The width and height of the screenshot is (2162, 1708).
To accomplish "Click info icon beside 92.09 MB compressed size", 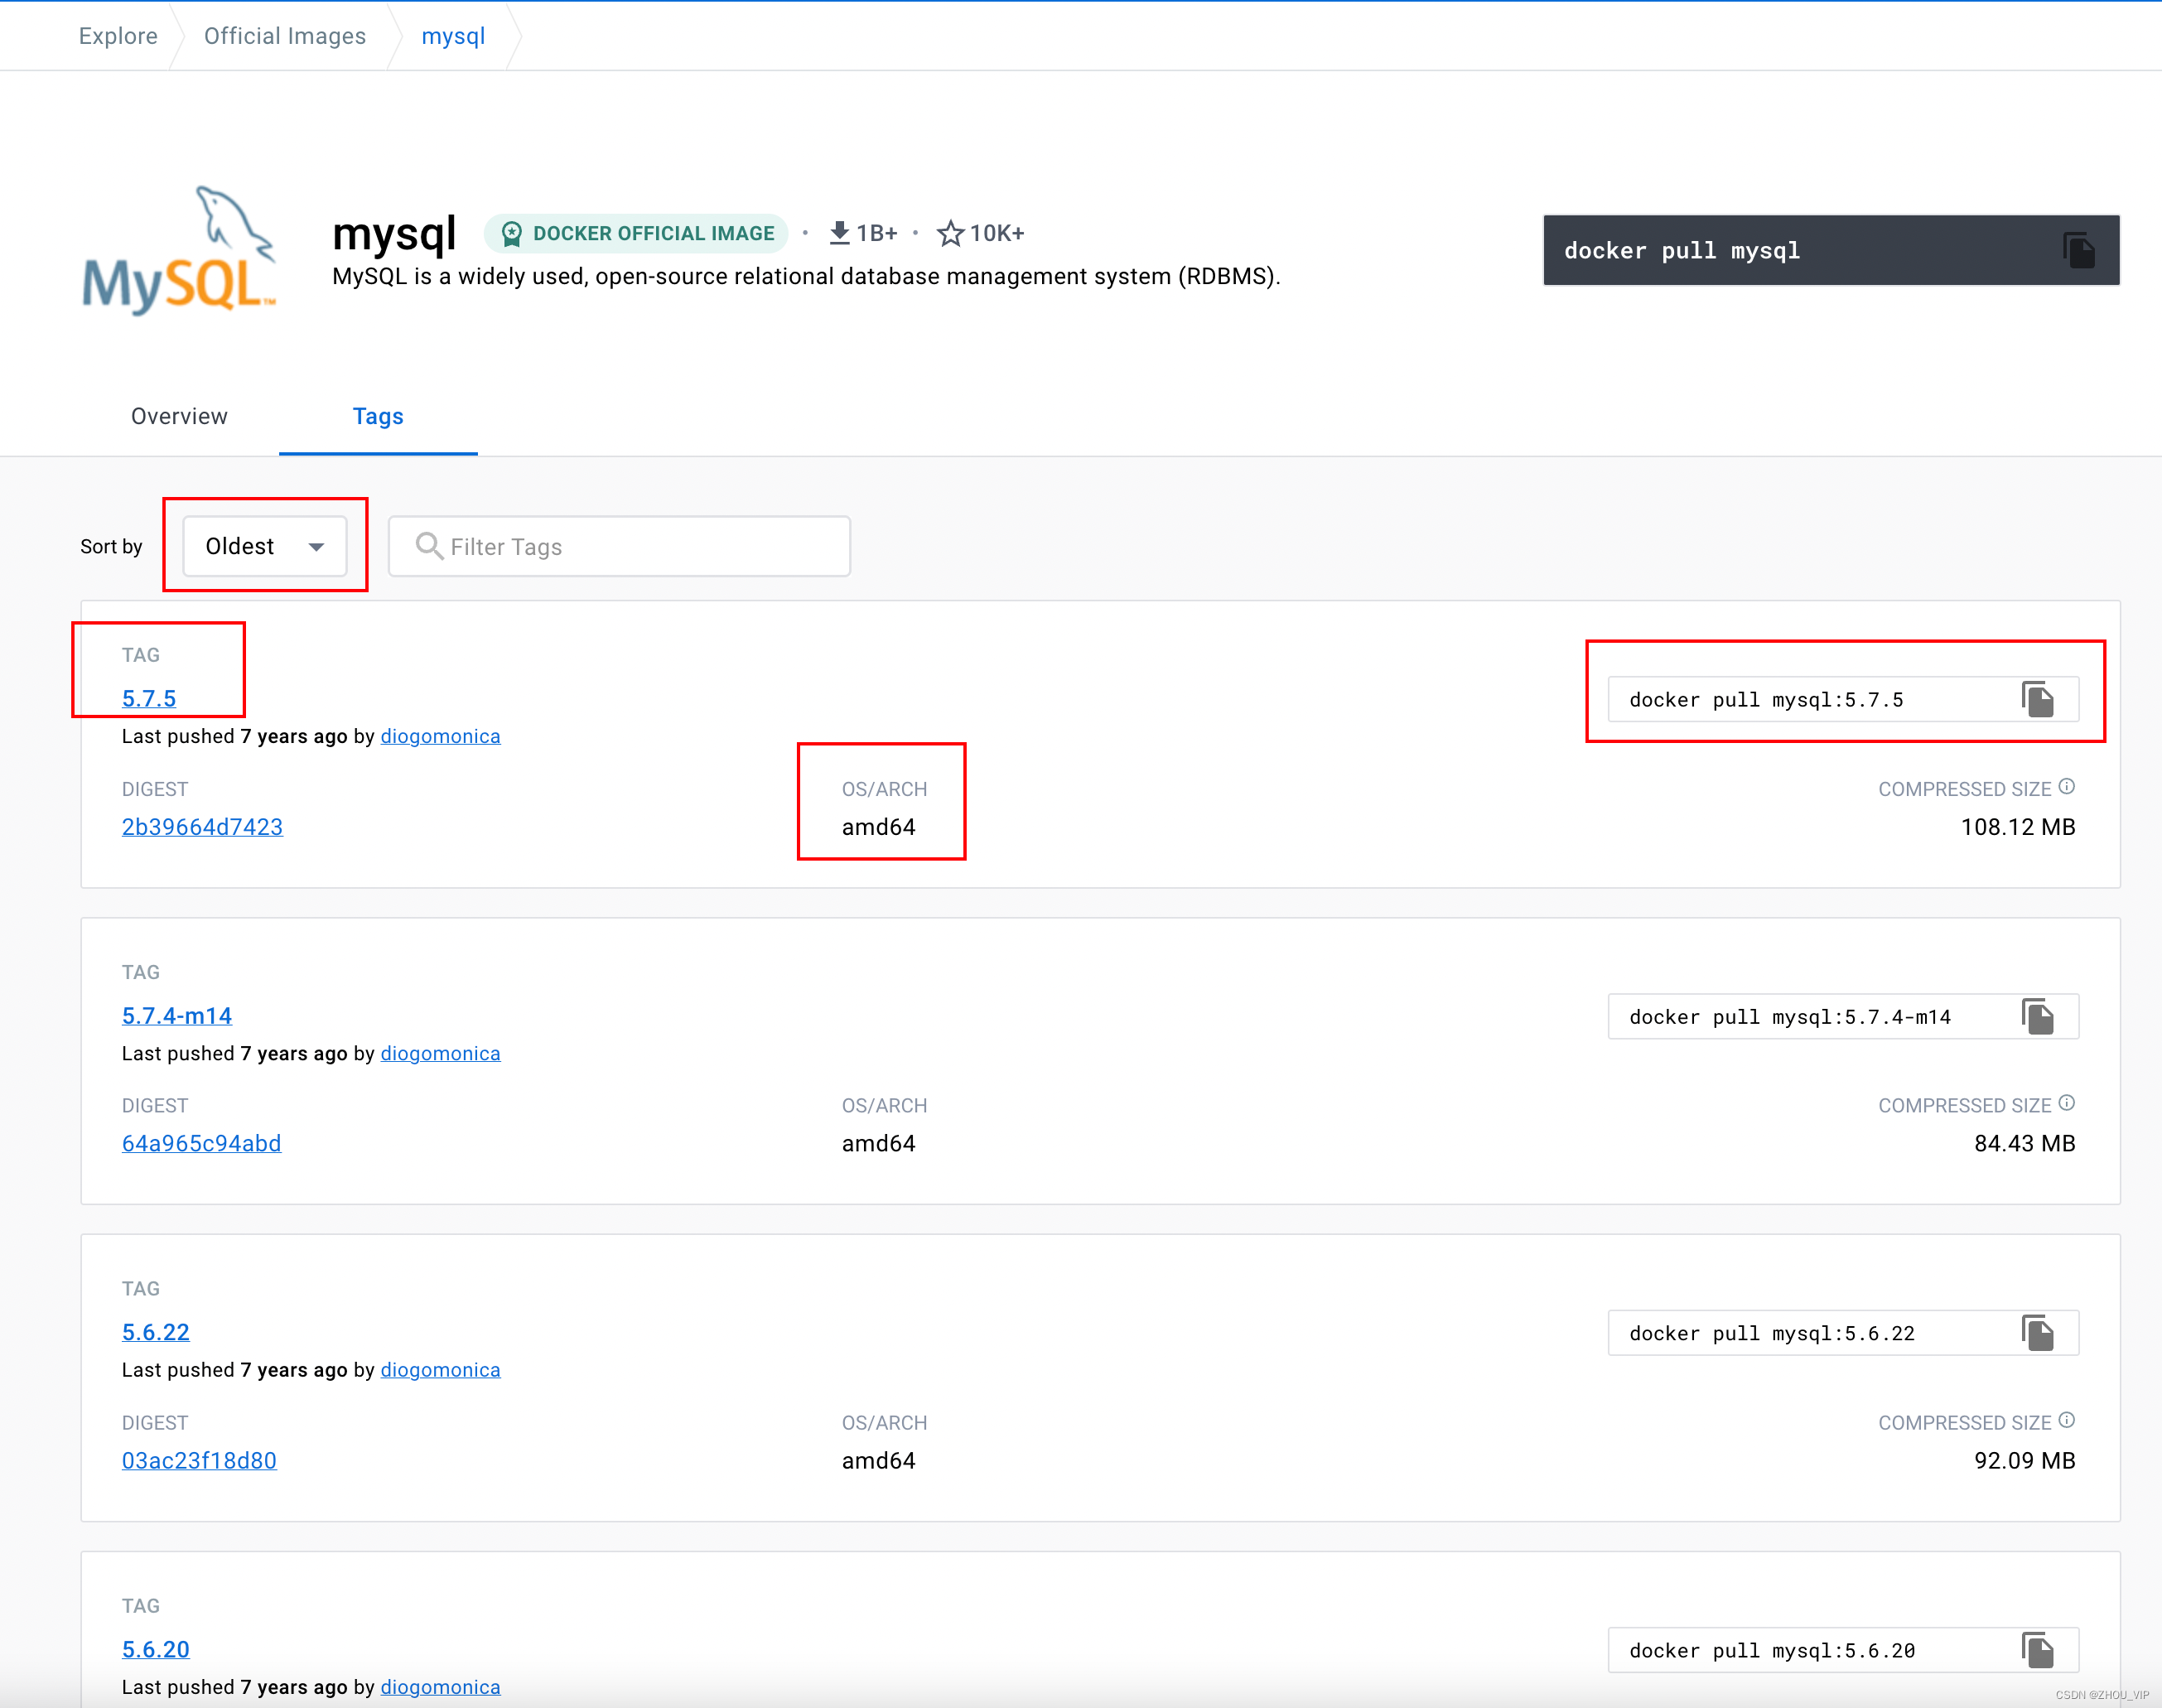I will pos(2067,1420).
